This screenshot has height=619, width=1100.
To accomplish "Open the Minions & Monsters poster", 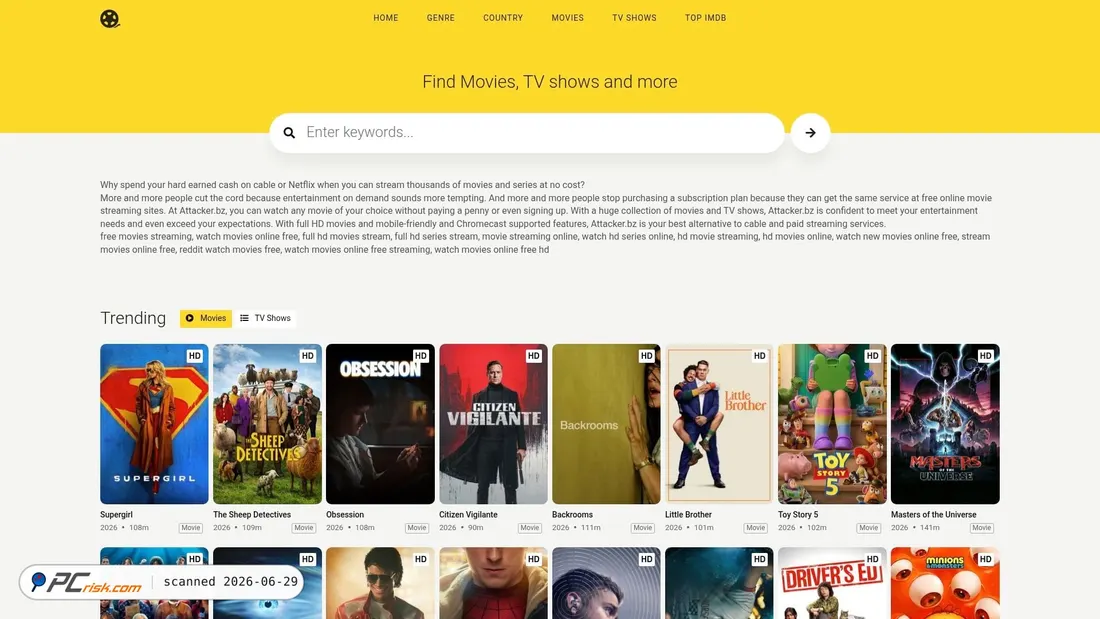I will tap(945, 583).
